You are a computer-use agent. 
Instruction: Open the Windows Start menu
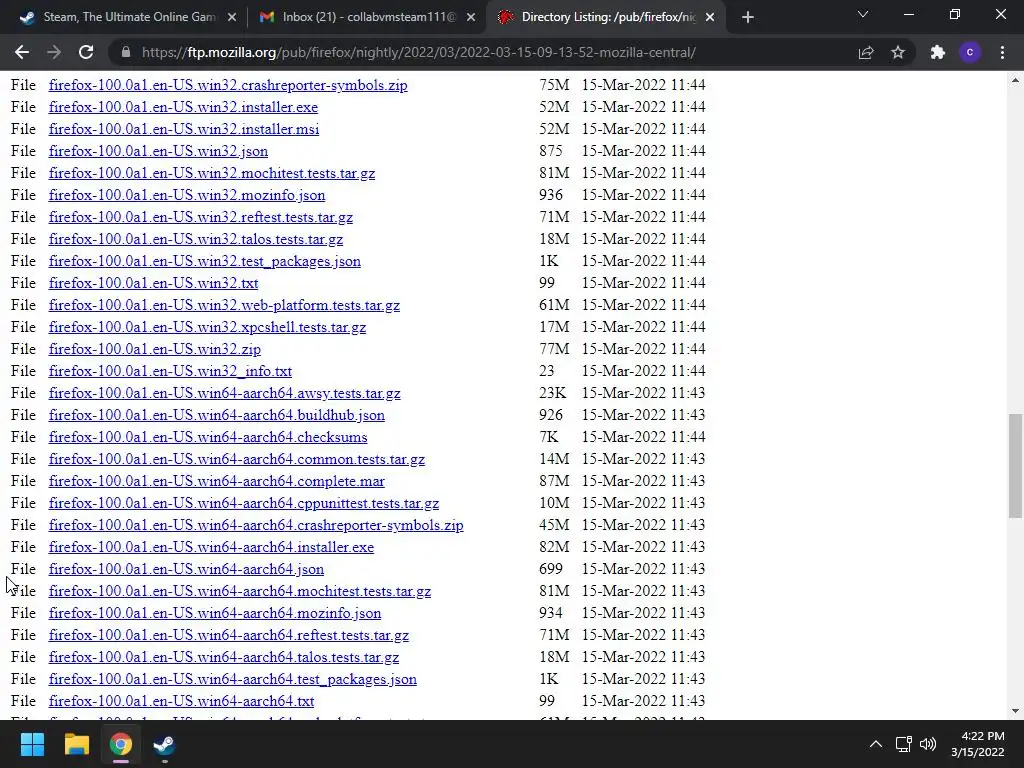(32, 744)
